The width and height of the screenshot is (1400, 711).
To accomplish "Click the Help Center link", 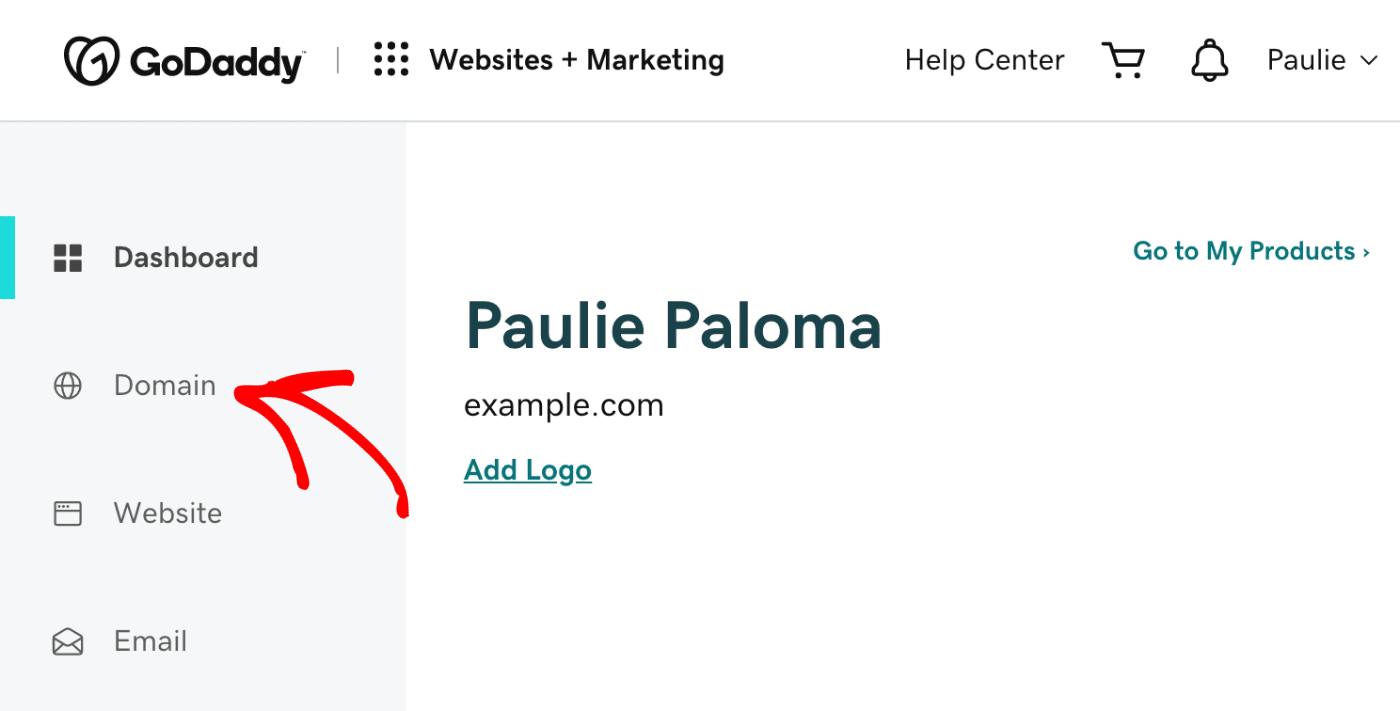I will 984,59.
